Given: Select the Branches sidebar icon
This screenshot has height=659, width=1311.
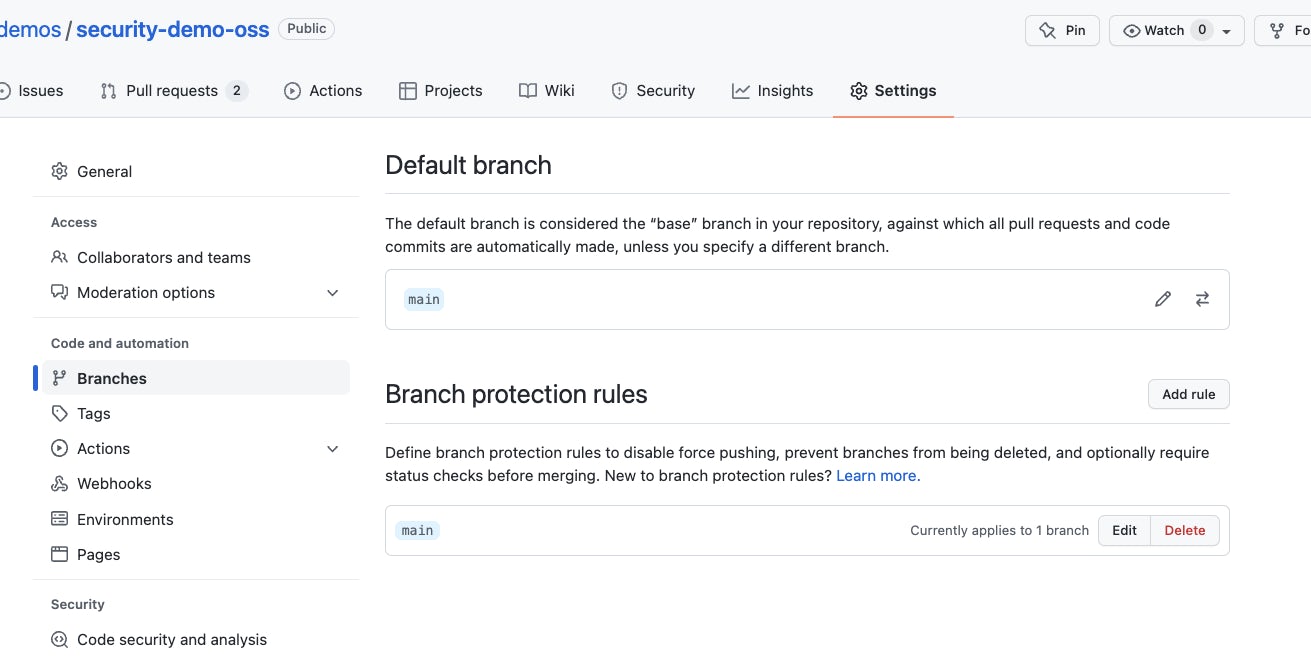Looking at the screenshot, I should coord(59,378).
